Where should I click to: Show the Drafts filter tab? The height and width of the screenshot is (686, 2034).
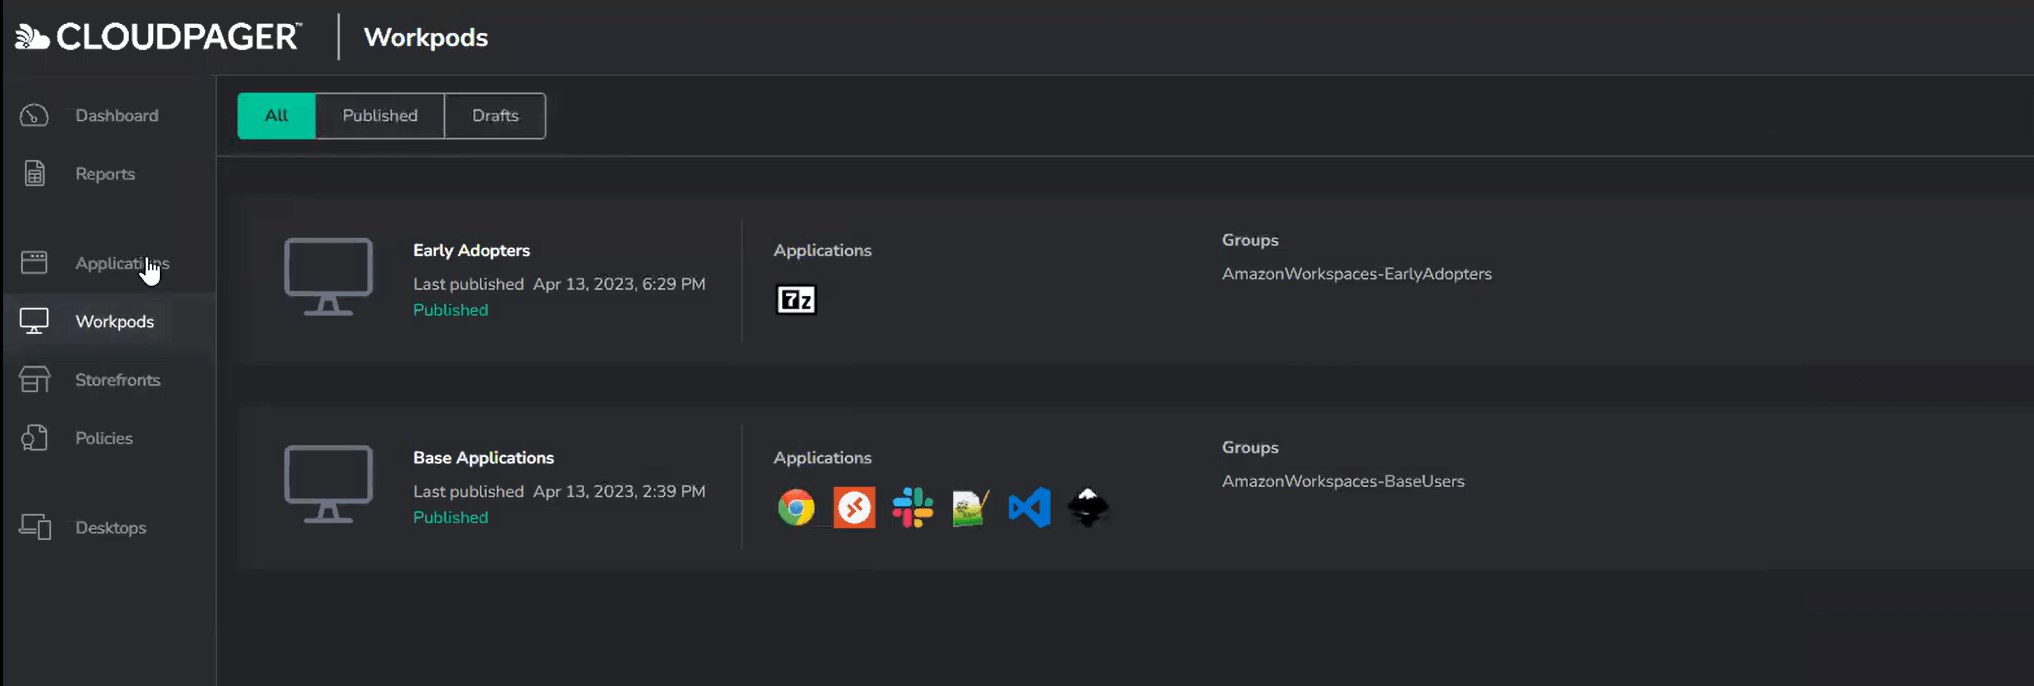495,116
